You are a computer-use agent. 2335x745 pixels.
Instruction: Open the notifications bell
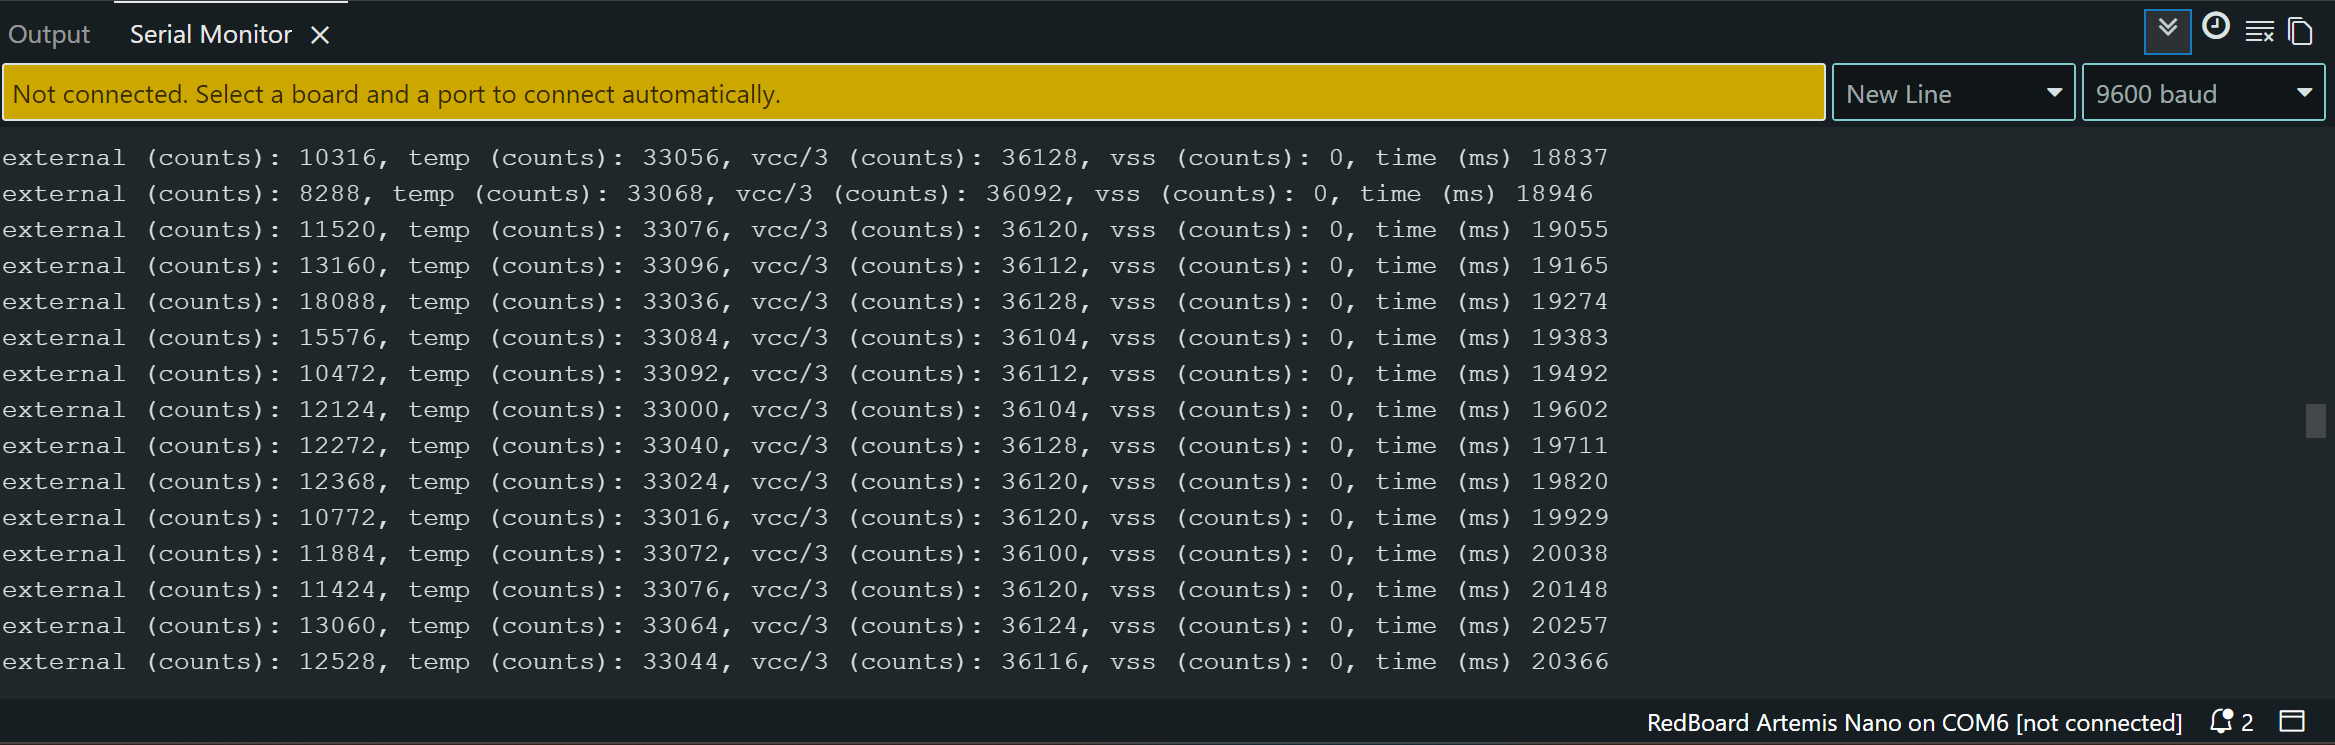pyautogui.click(x=2221, y=721)
